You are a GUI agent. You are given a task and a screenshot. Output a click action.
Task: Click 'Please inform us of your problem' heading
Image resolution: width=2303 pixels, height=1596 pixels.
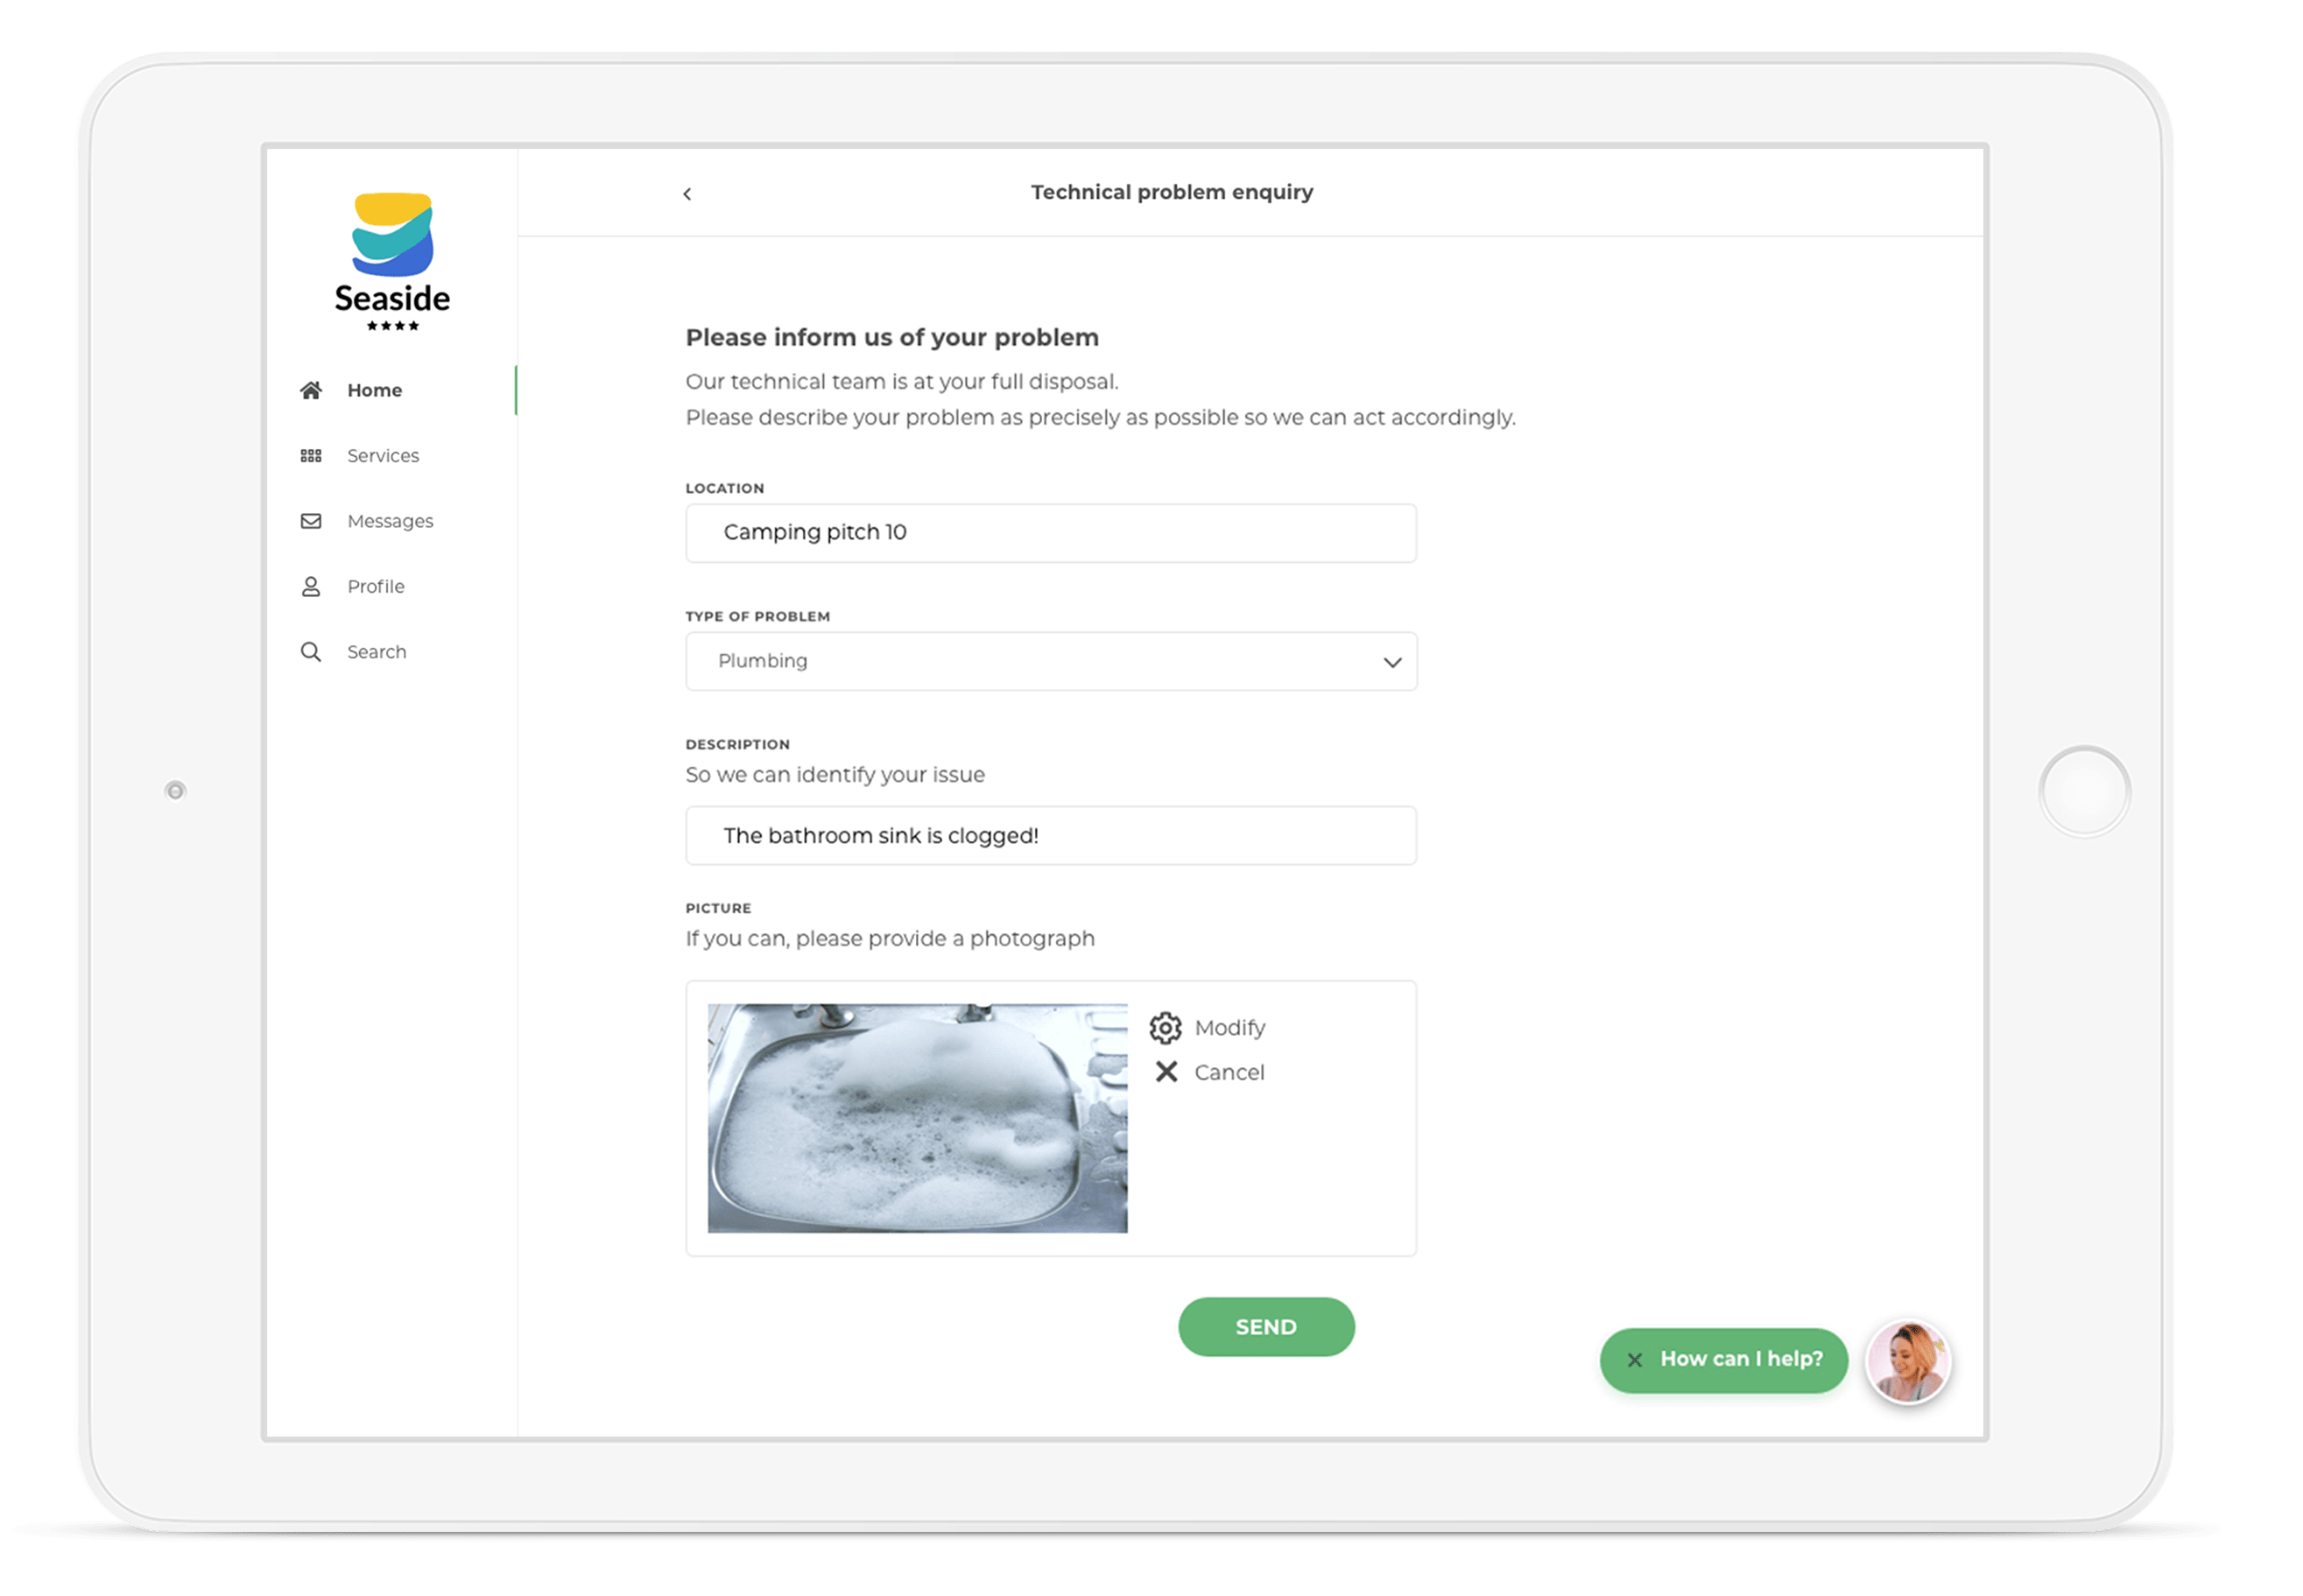(x=892, y=338)
